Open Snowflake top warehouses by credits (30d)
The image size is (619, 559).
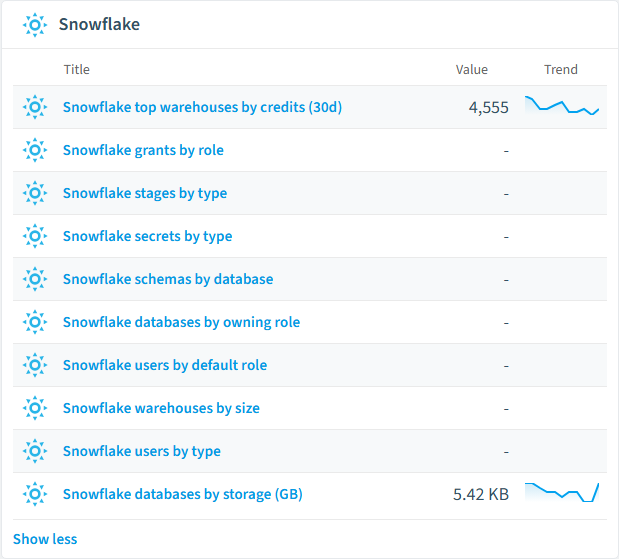[x=202, y=107]
